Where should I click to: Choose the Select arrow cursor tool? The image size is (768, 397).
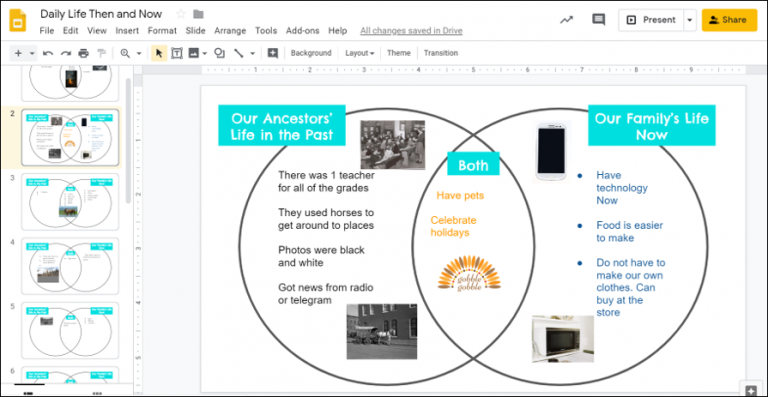pos(159,53)
